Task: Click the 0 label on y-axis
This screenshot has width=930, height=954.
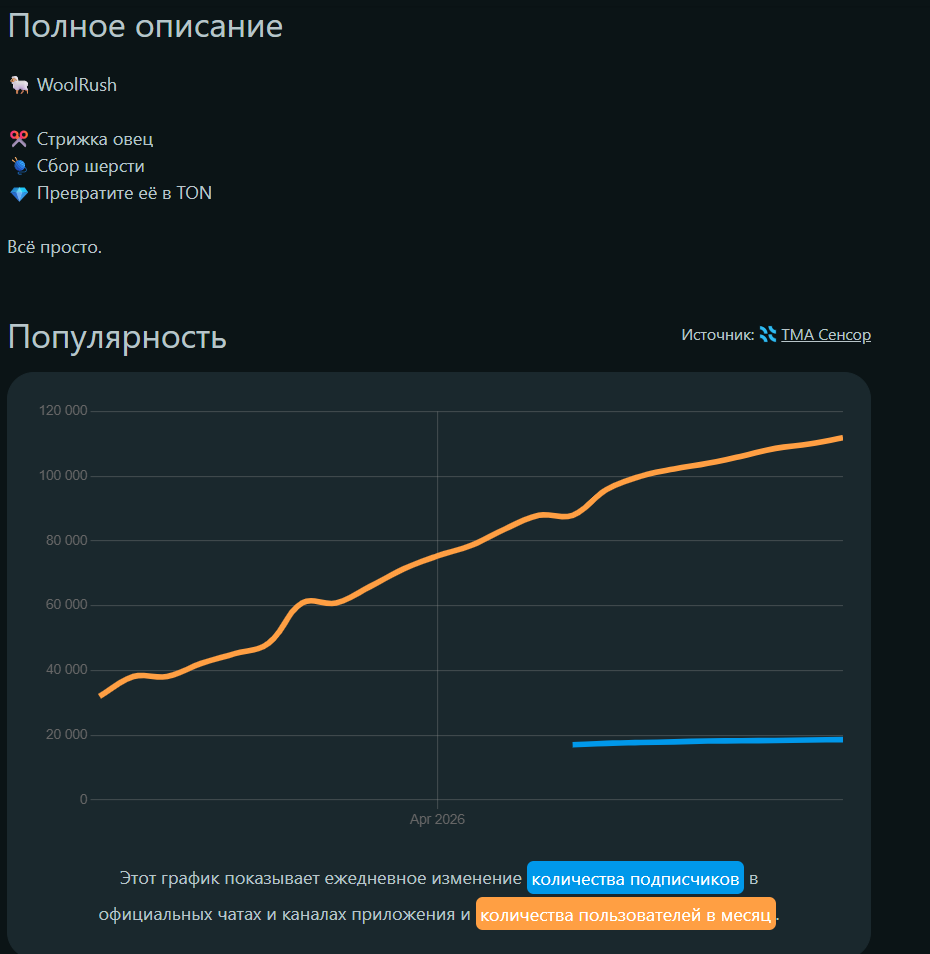Action: [x=83, y=799]
